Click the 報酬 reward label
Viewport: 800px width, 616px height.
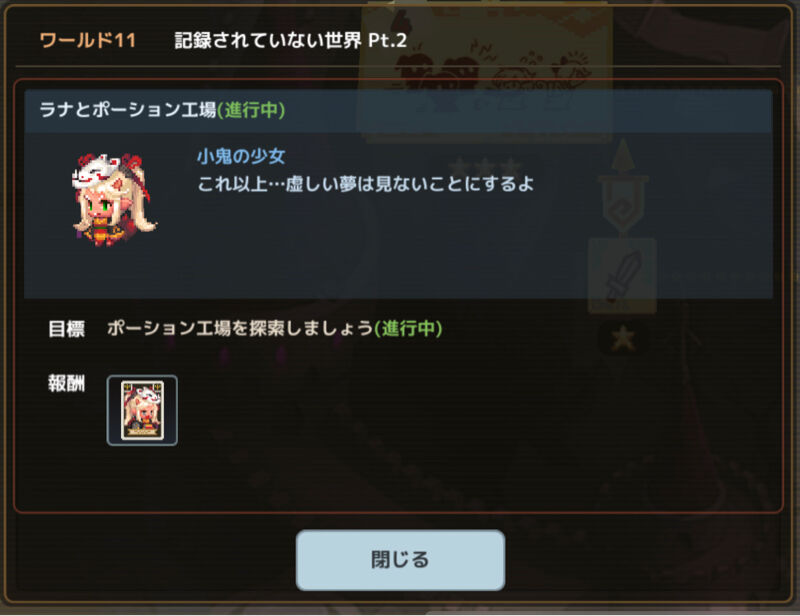66,383
